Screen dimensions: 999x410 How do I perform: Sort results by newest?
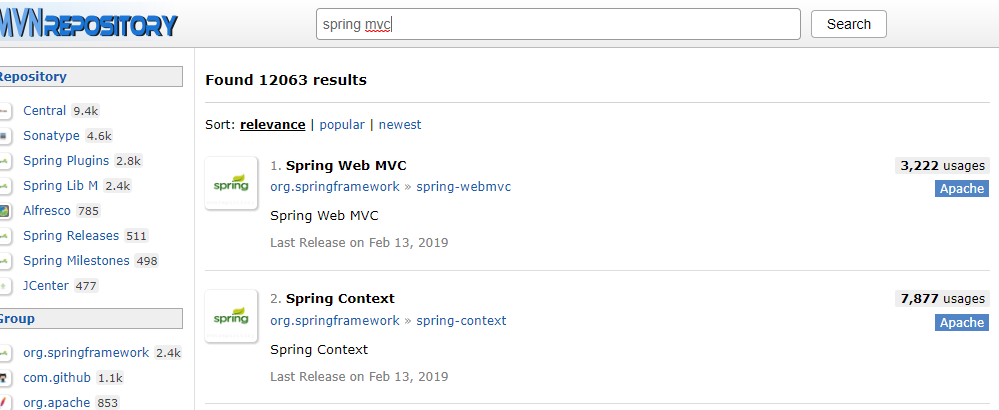pos(400,125)
